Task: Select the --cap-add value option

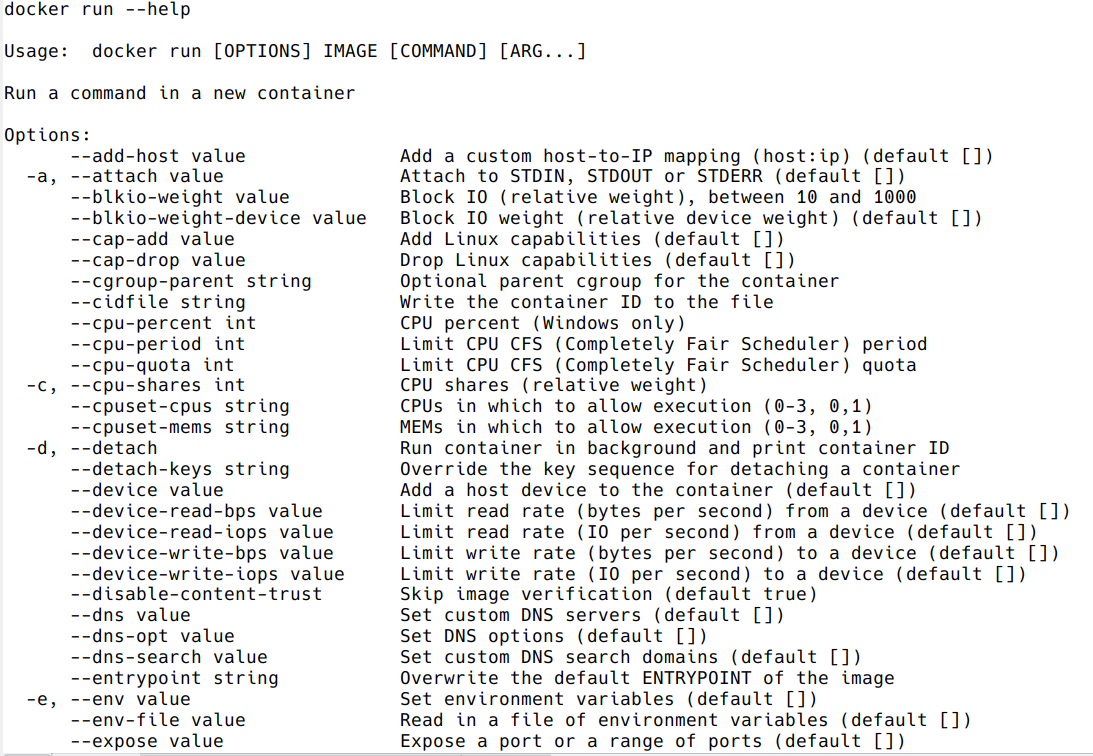Action: 152,240
